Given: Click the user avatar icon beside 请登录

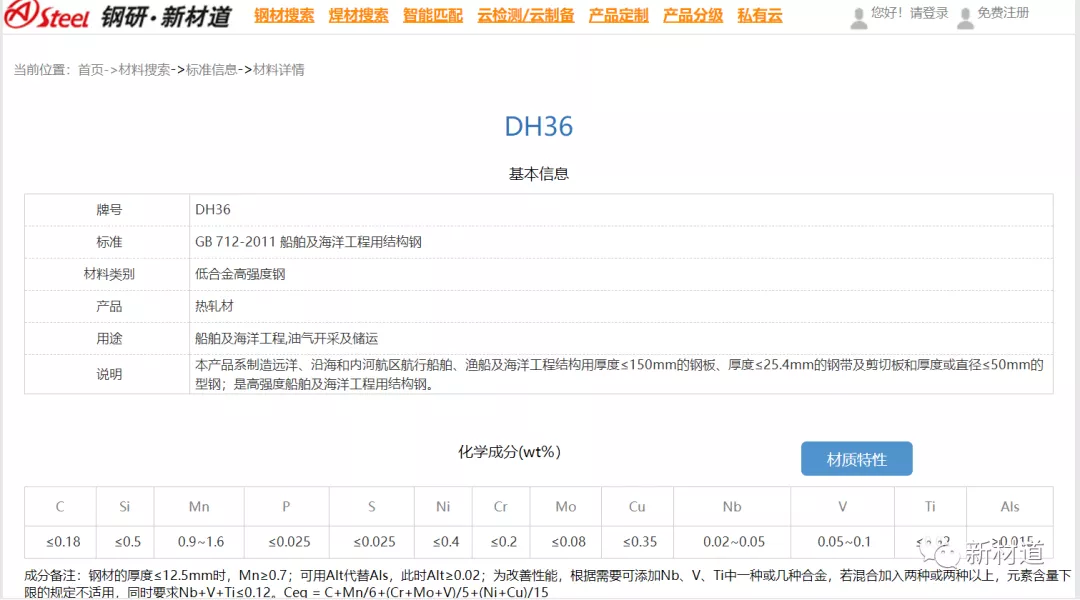Looking at the screenshot, I should [x=858, y=17].
